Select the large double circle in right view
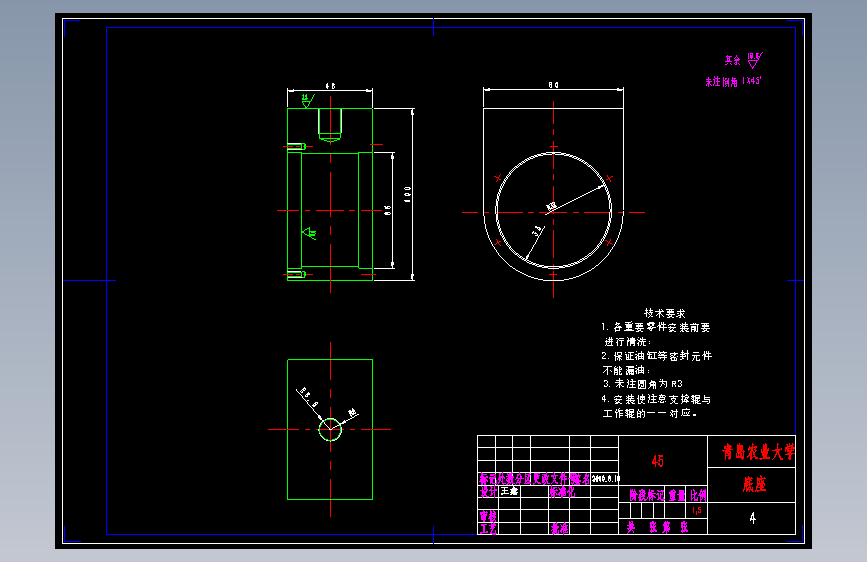This screenshot has height=562, width=867. [x=553, y=211]
